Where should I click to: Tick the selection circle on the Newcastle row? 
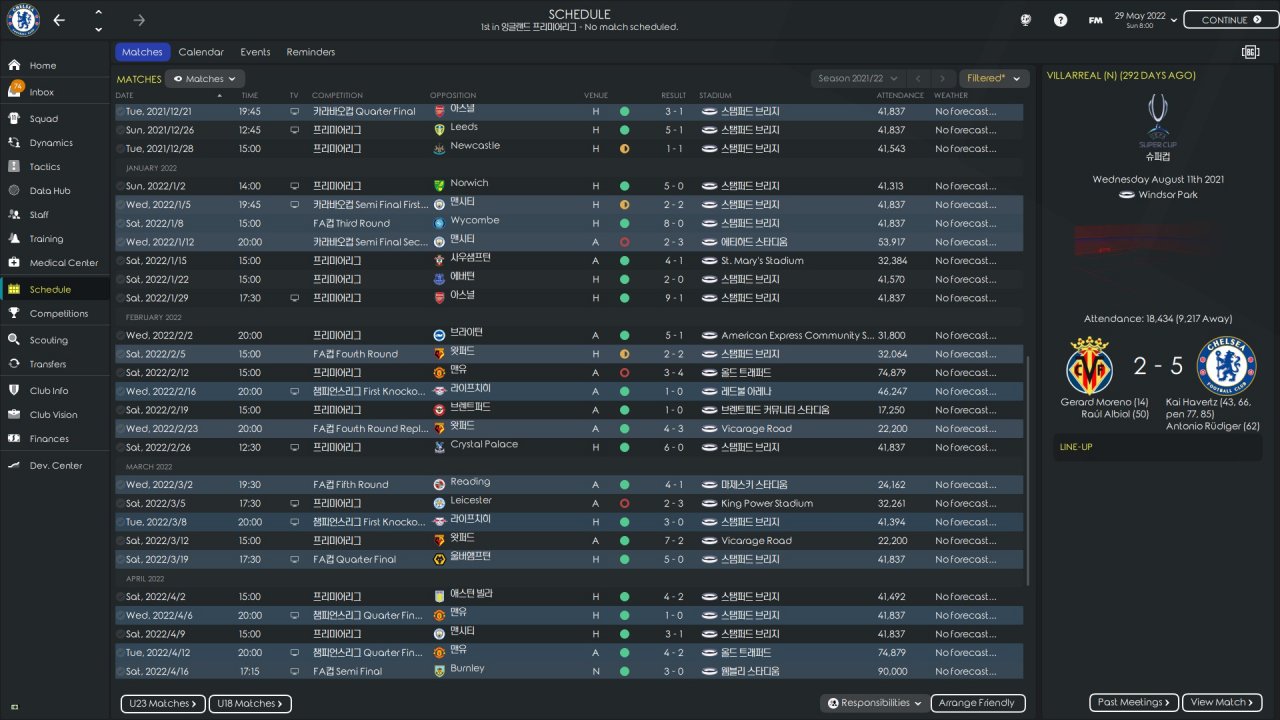[x=121, y=148]
